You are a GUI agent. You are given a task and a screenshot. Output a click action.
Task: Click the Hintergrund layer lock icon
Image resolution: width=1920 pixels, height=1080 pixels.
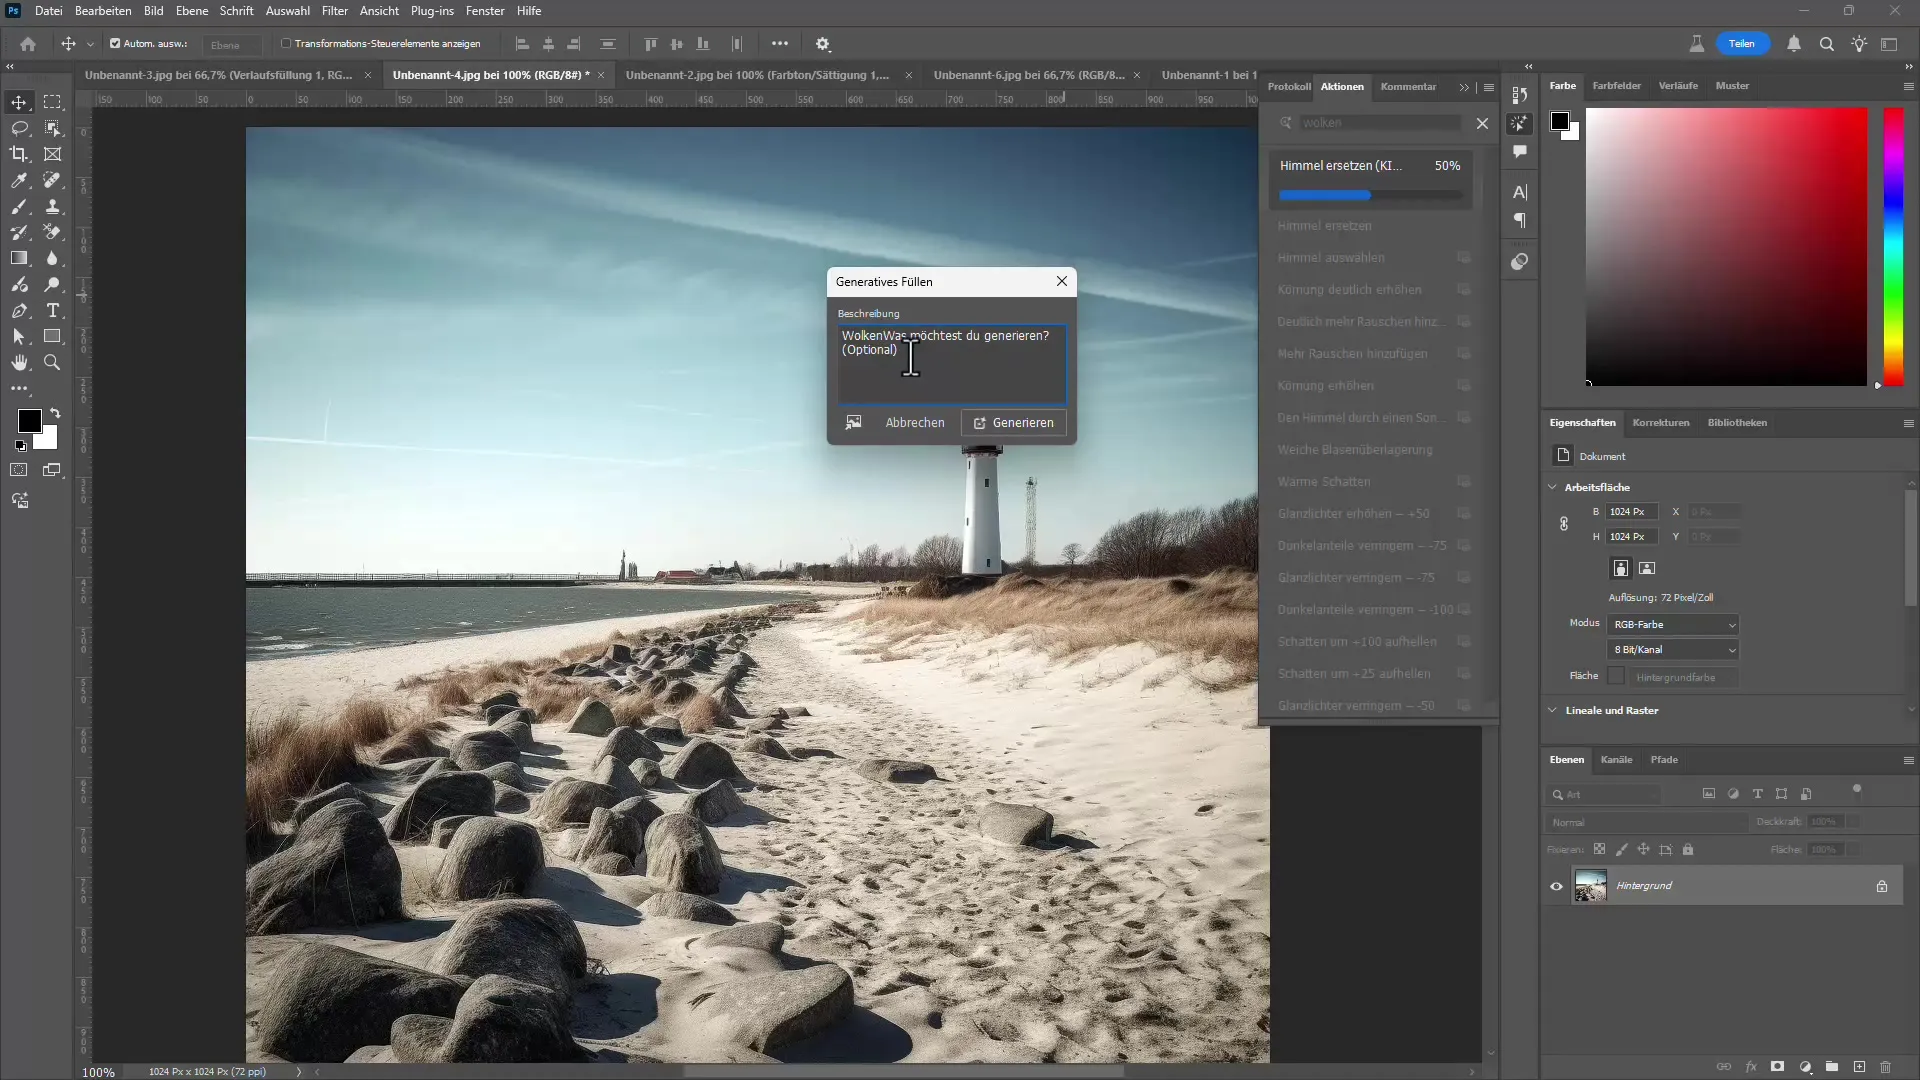pyautogui.click(x=1882, y=886)
